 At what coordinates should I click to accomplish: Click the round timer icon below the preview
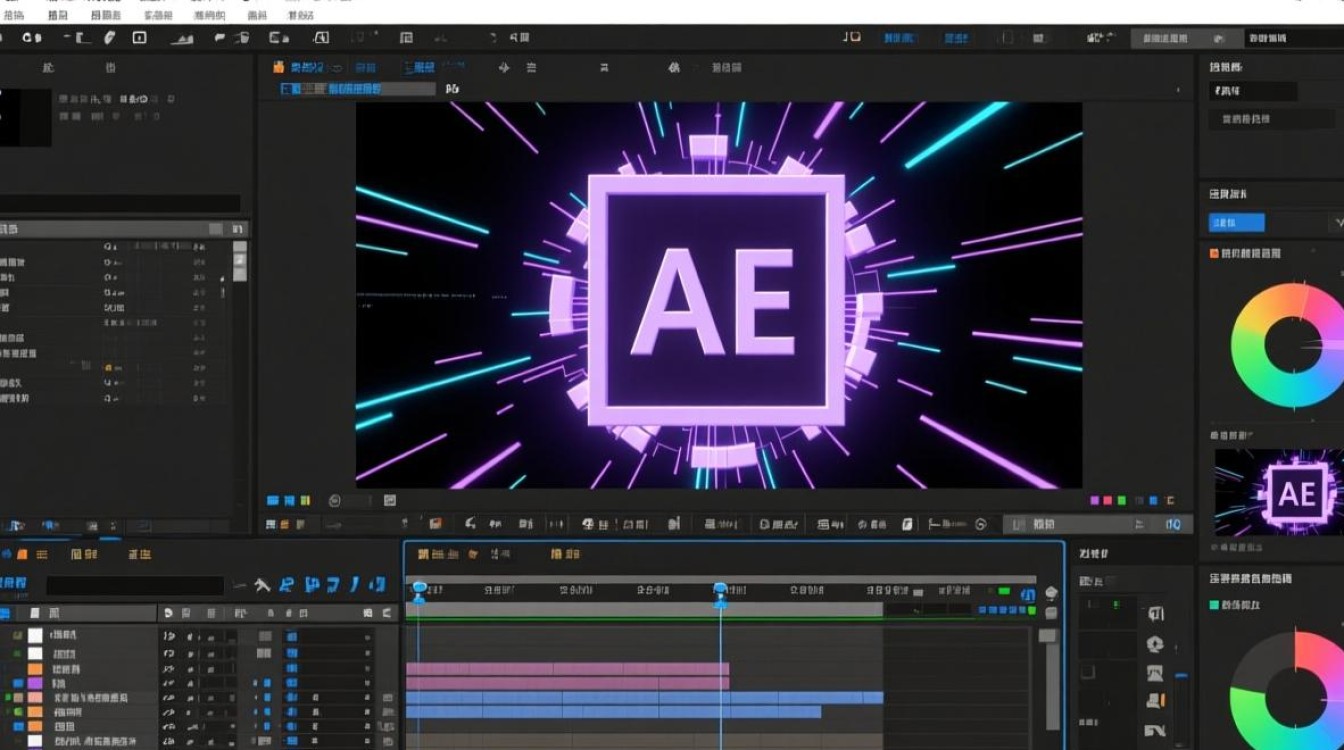point(335,500)
